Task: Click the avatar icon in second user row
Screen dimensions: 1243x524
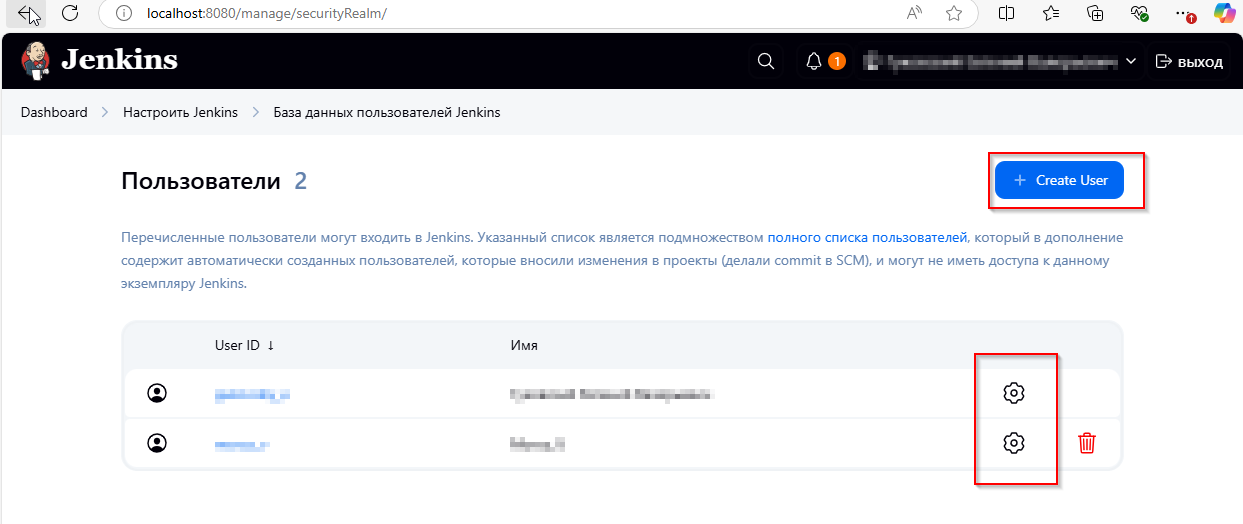Action: click(x=157, y=442)
